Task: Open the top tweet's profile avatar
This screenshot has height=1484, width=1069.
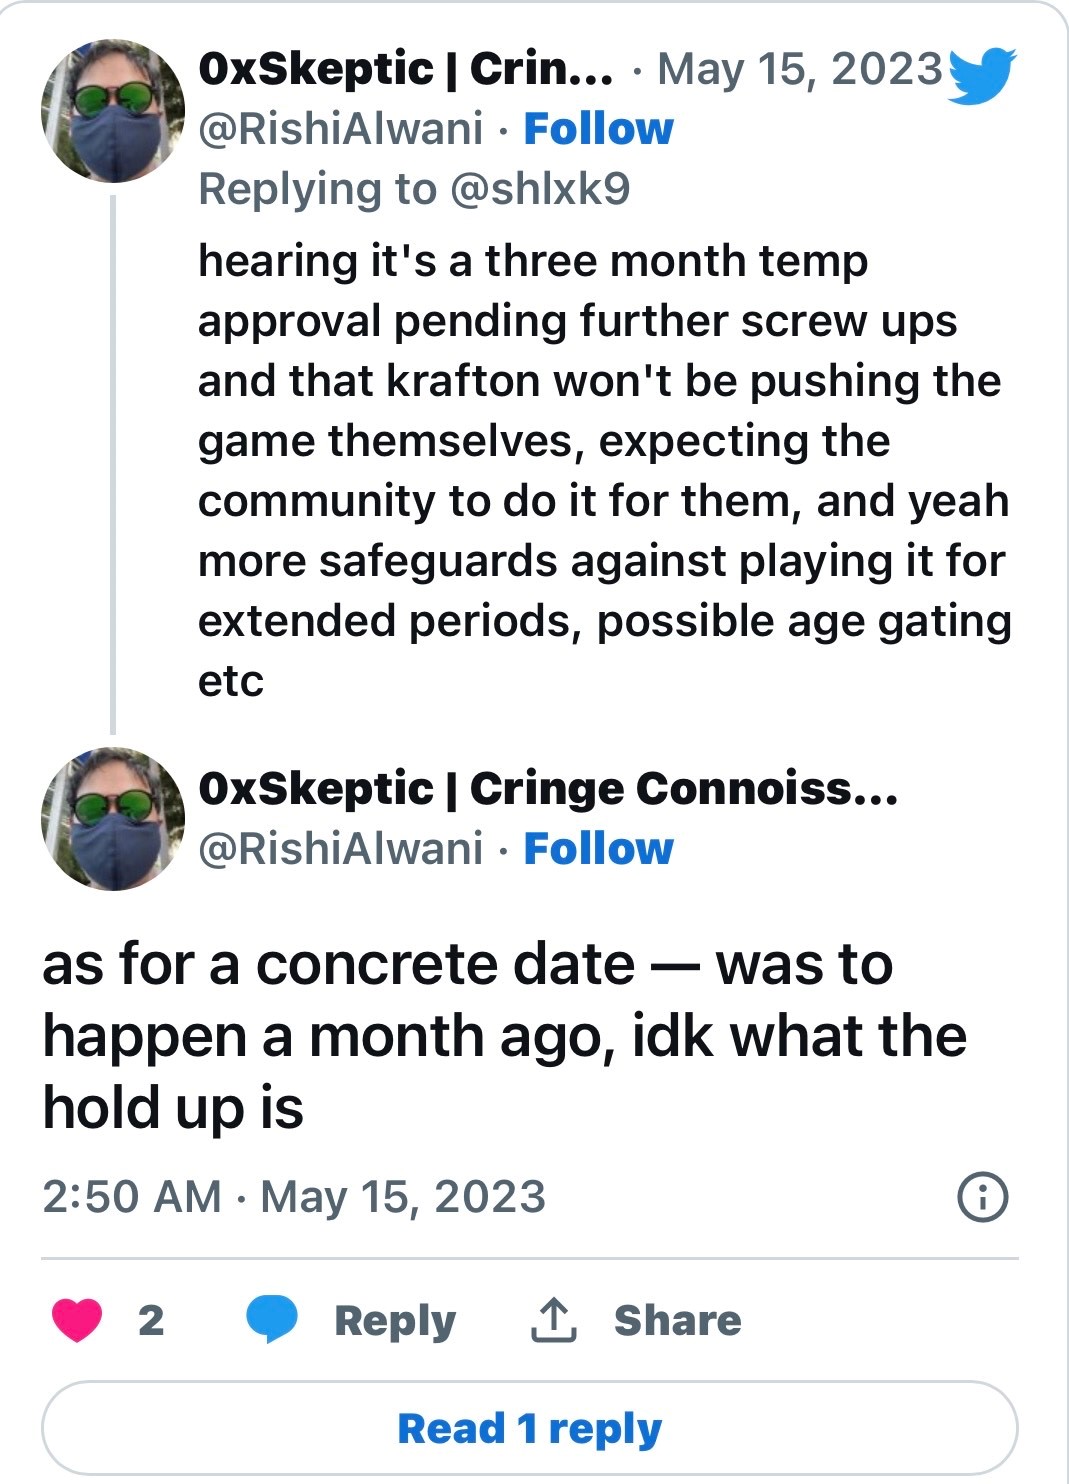Action: click(113, 111)
